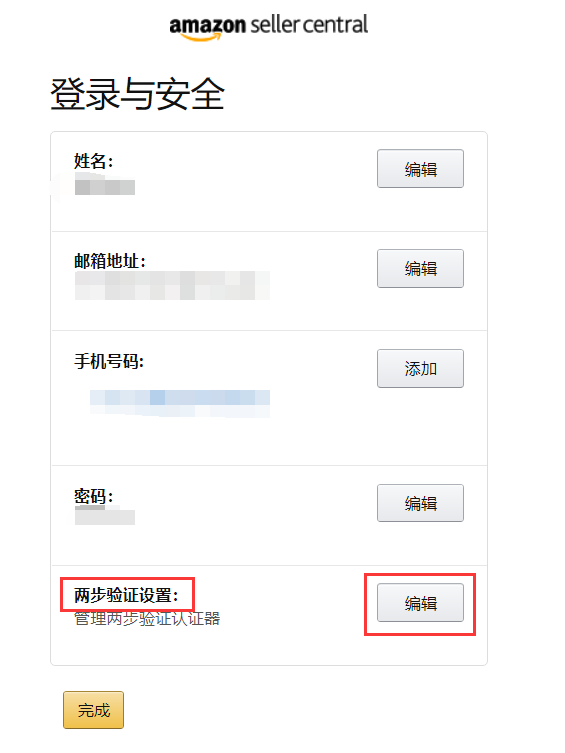Click 管理两步验证认证器 description text
The width and height of the screenshot is (565, 753).
(x=147, y=619)
